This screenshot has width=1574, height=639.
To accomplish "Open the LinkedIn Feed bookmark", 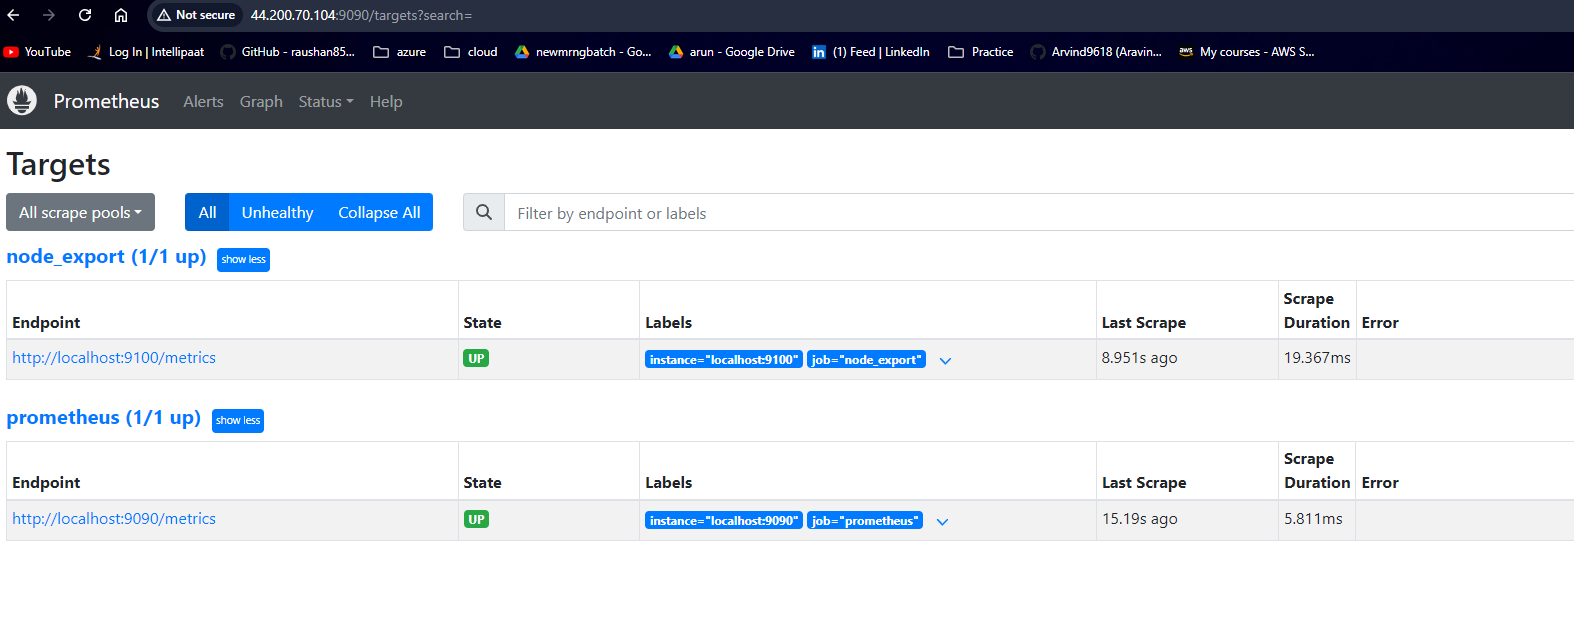I will 871,52.
